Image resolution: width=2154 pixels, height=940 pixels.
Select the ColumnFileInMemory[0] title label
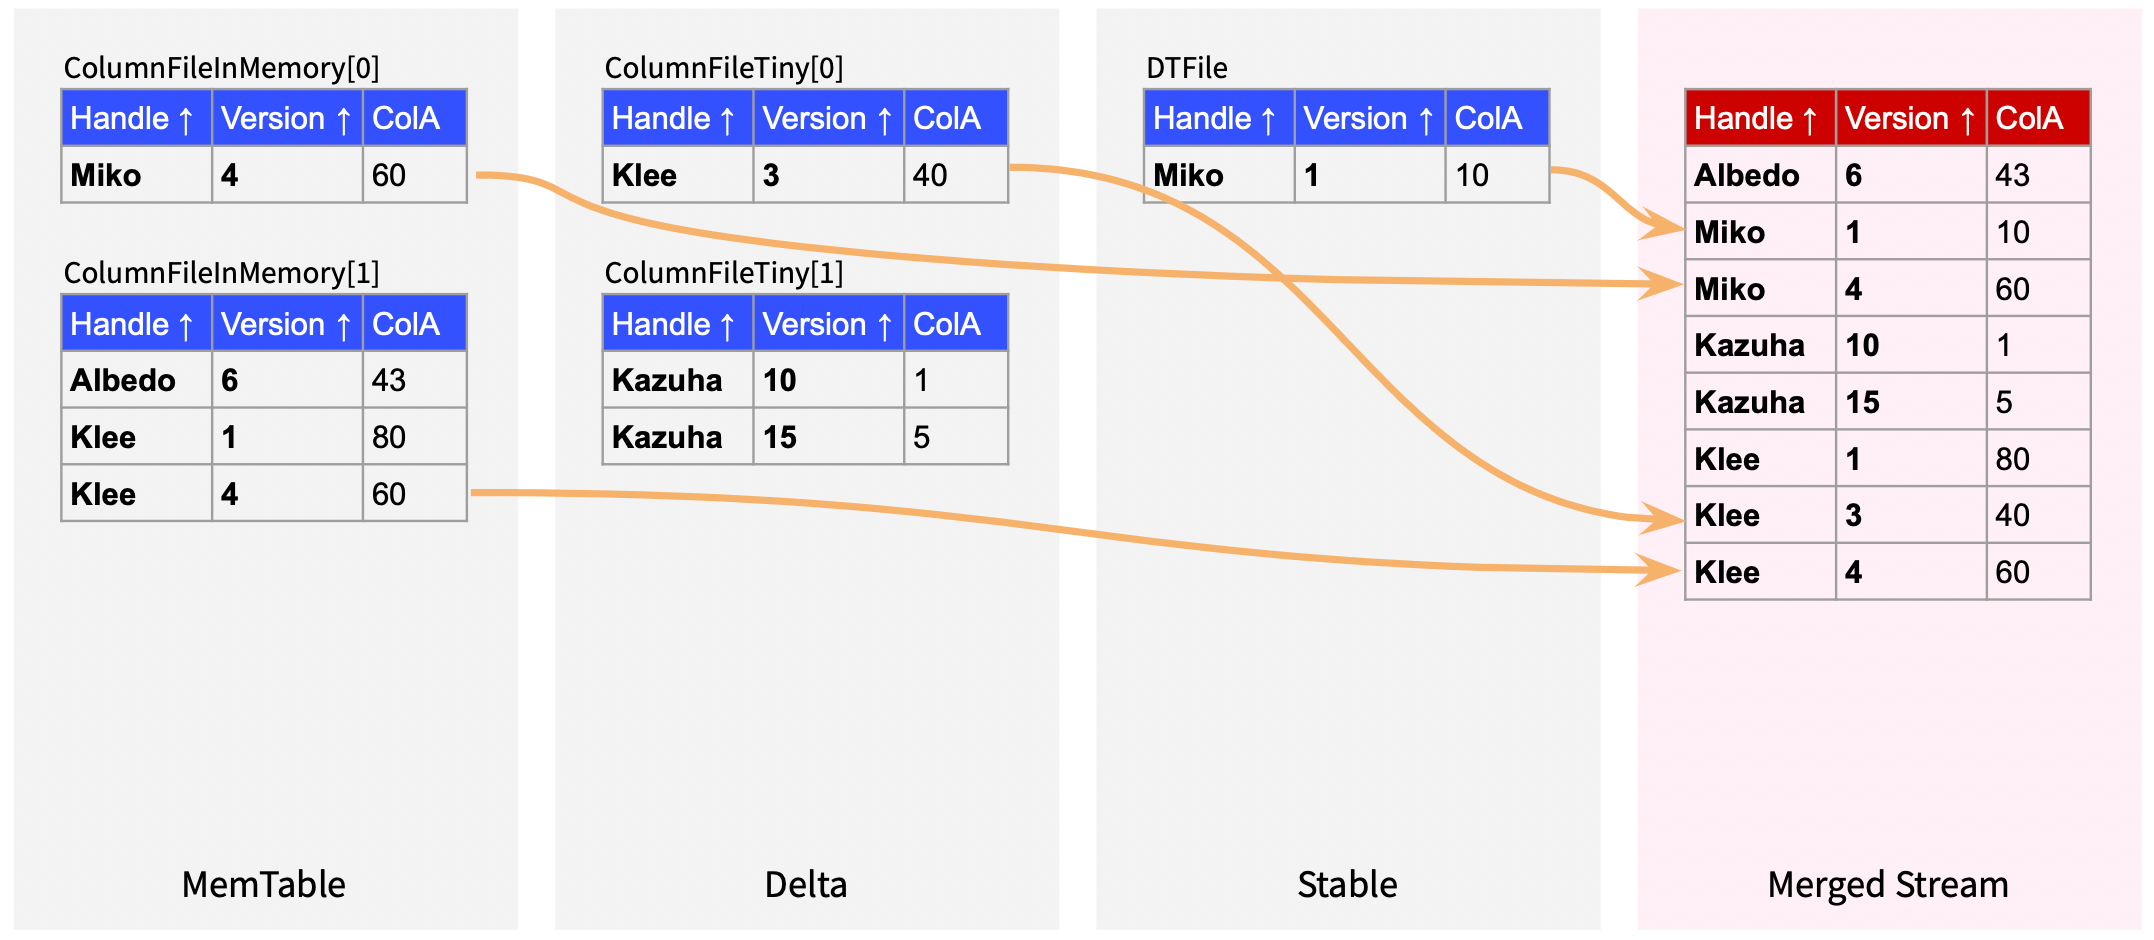tap(221, 68)
